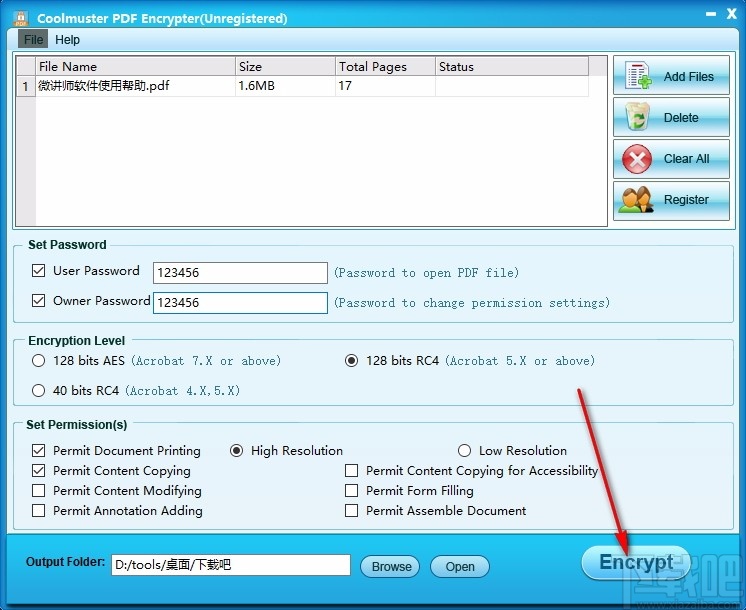This screenshot has height=610, width=746.
Task: Click the Delete button label
Action: click(681, 118)
